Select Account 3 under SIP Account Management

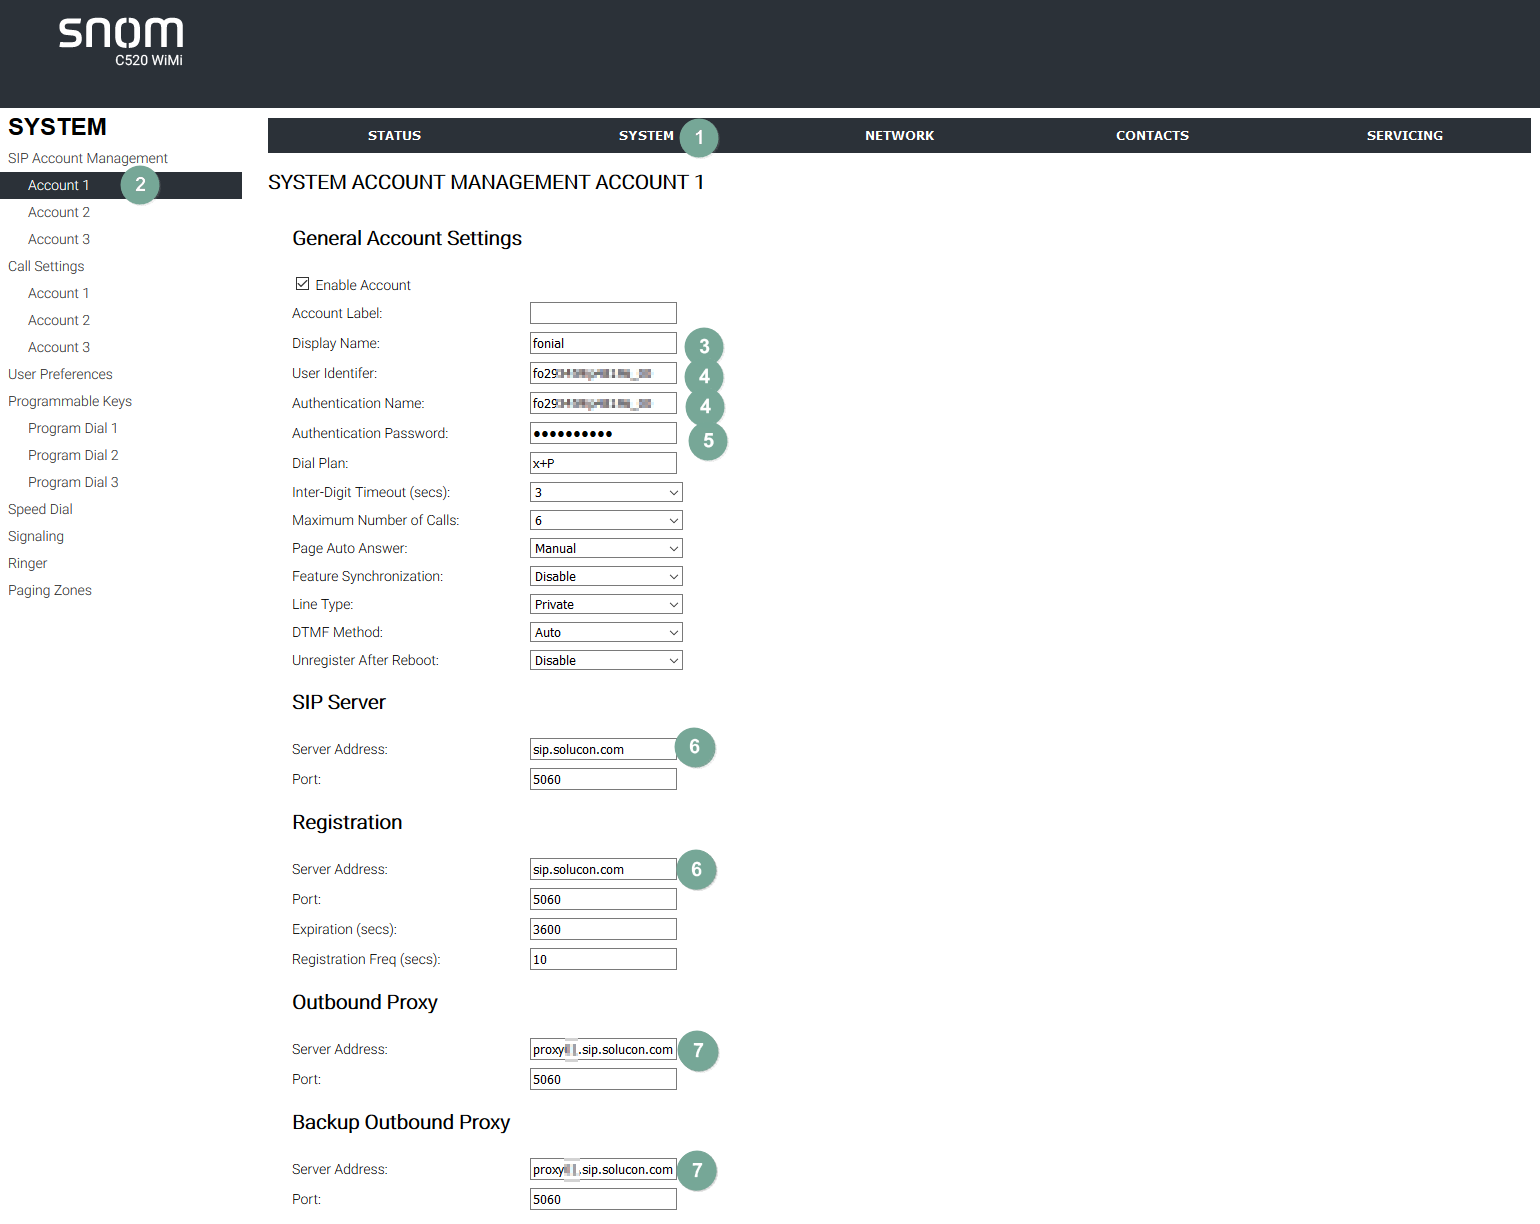coord(59,239)
